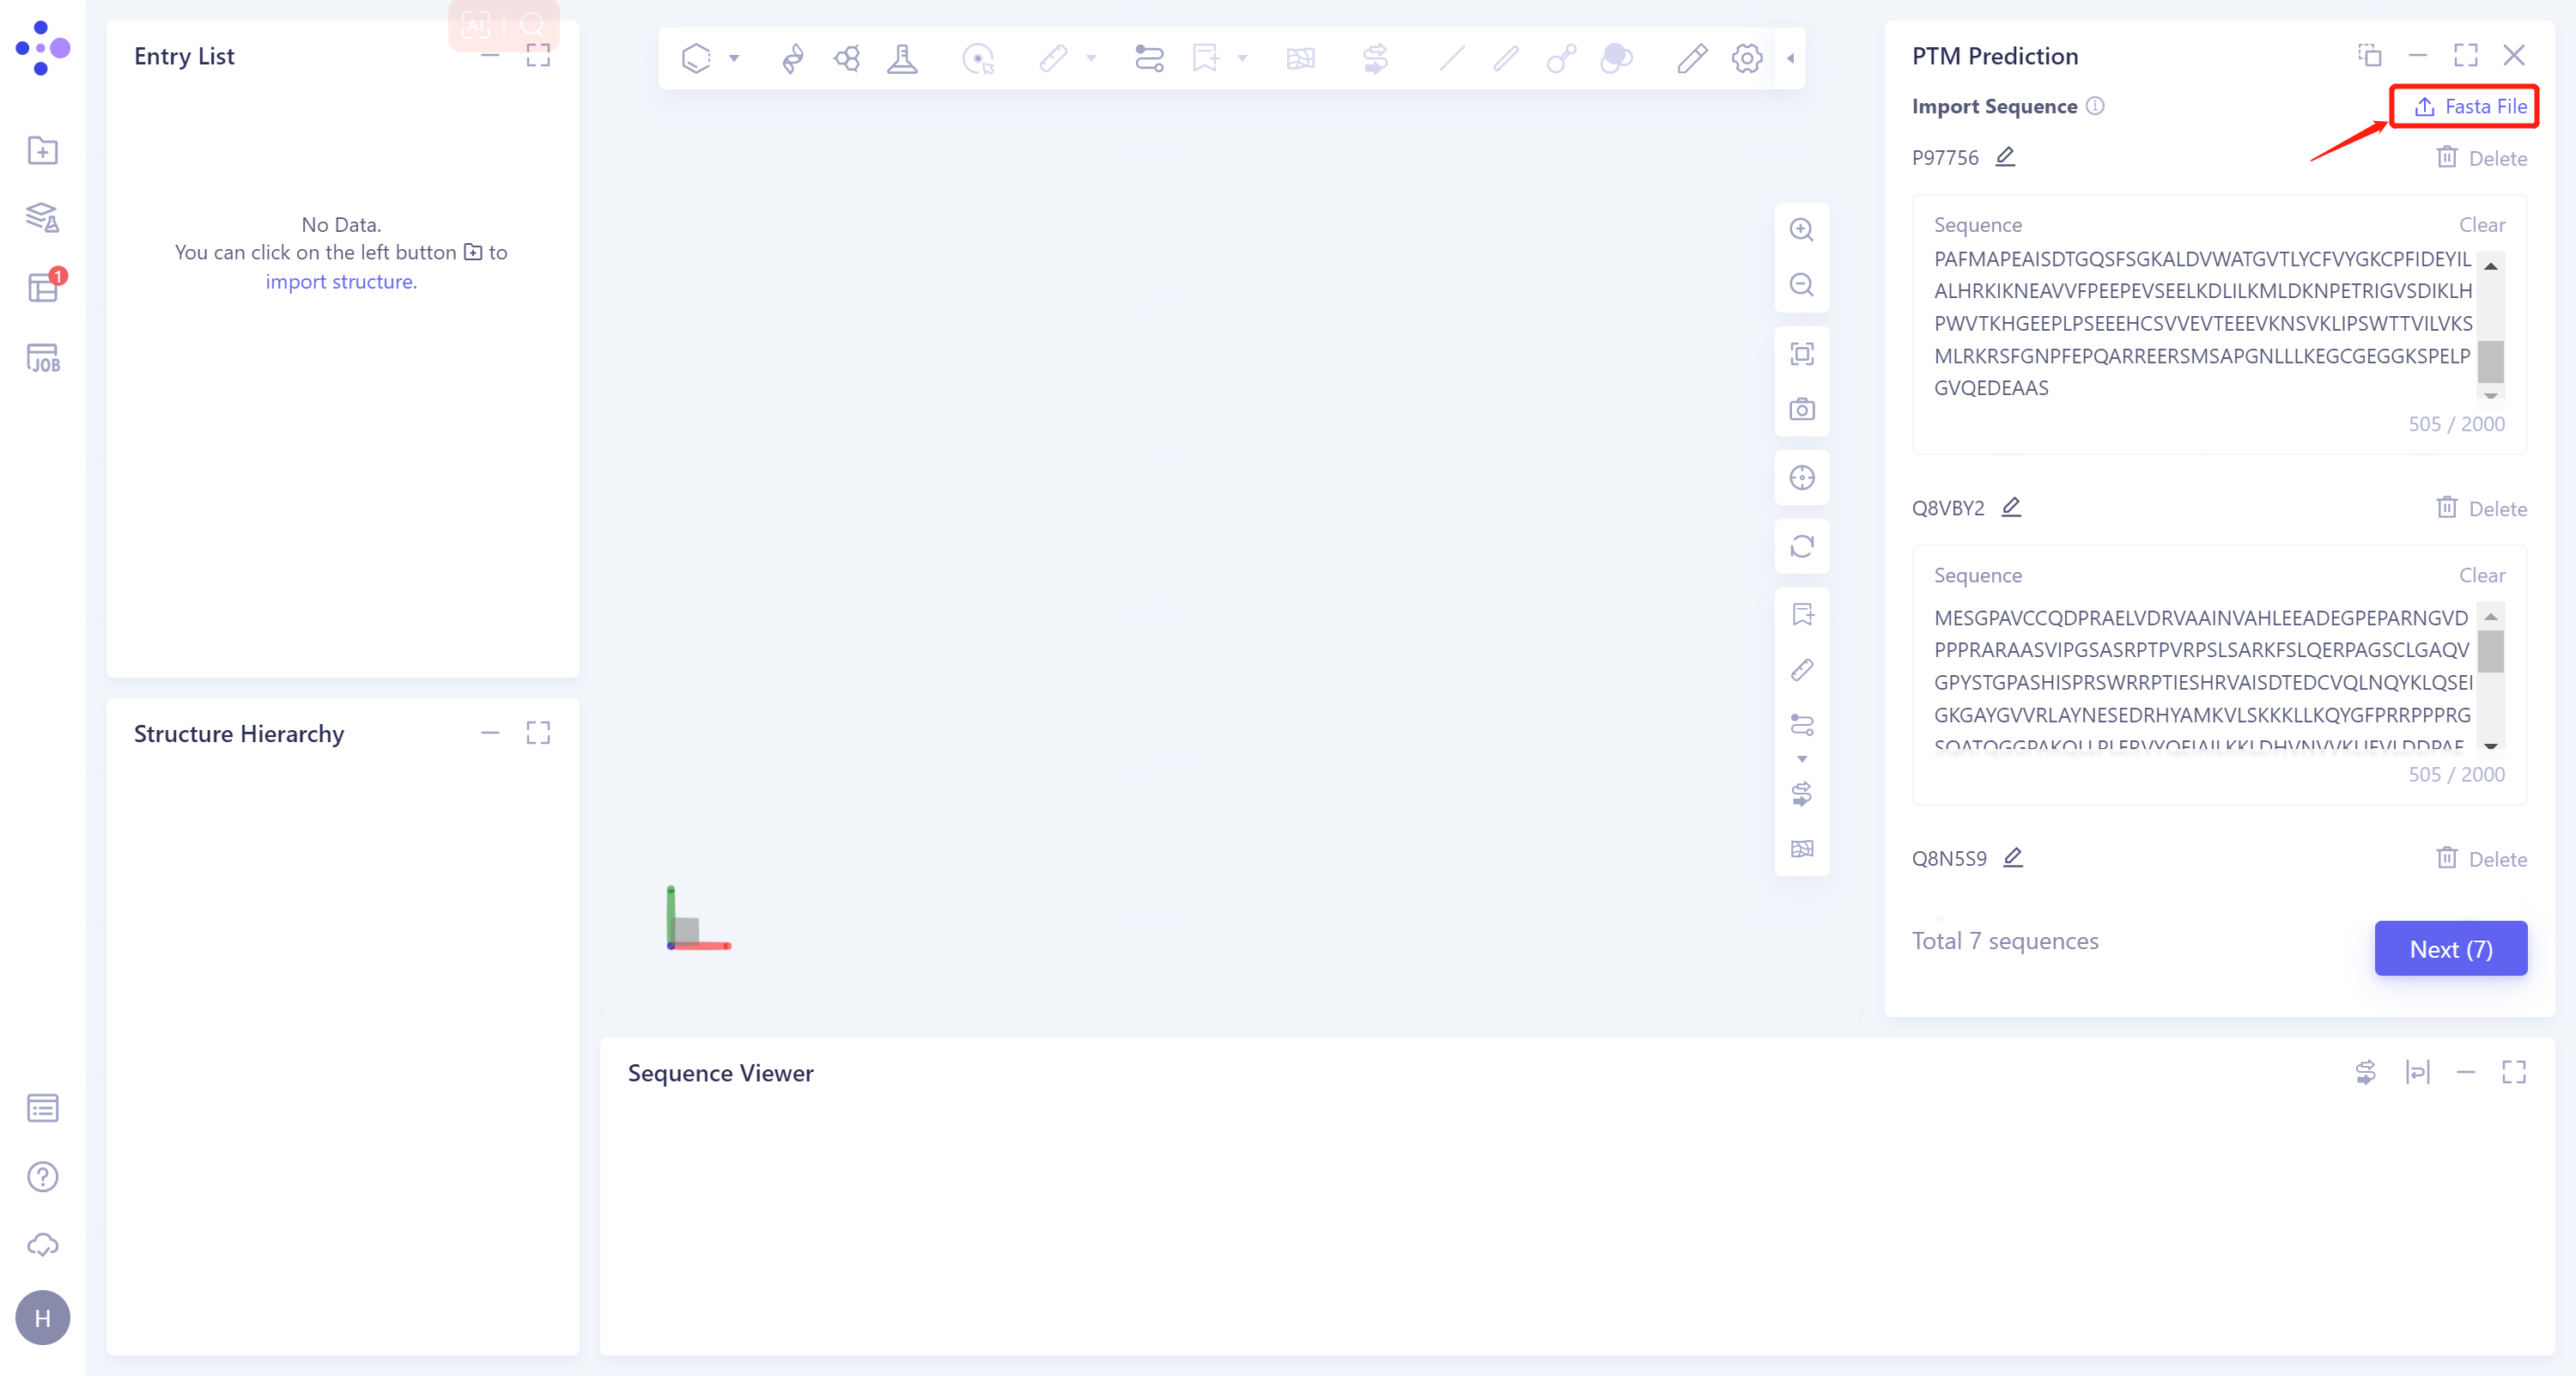Delete the Q8VBY2 sequence entry
The height and width of the screenshot is (1376, 2576).
[x=2481, y=508]
